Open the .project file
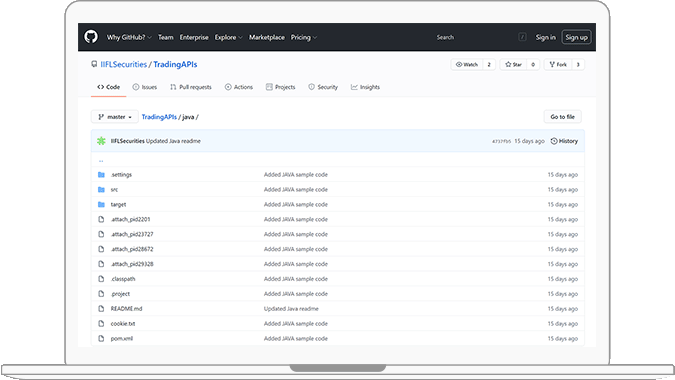The height and width of the screenshot is (380, 675). tap(121, 294)
